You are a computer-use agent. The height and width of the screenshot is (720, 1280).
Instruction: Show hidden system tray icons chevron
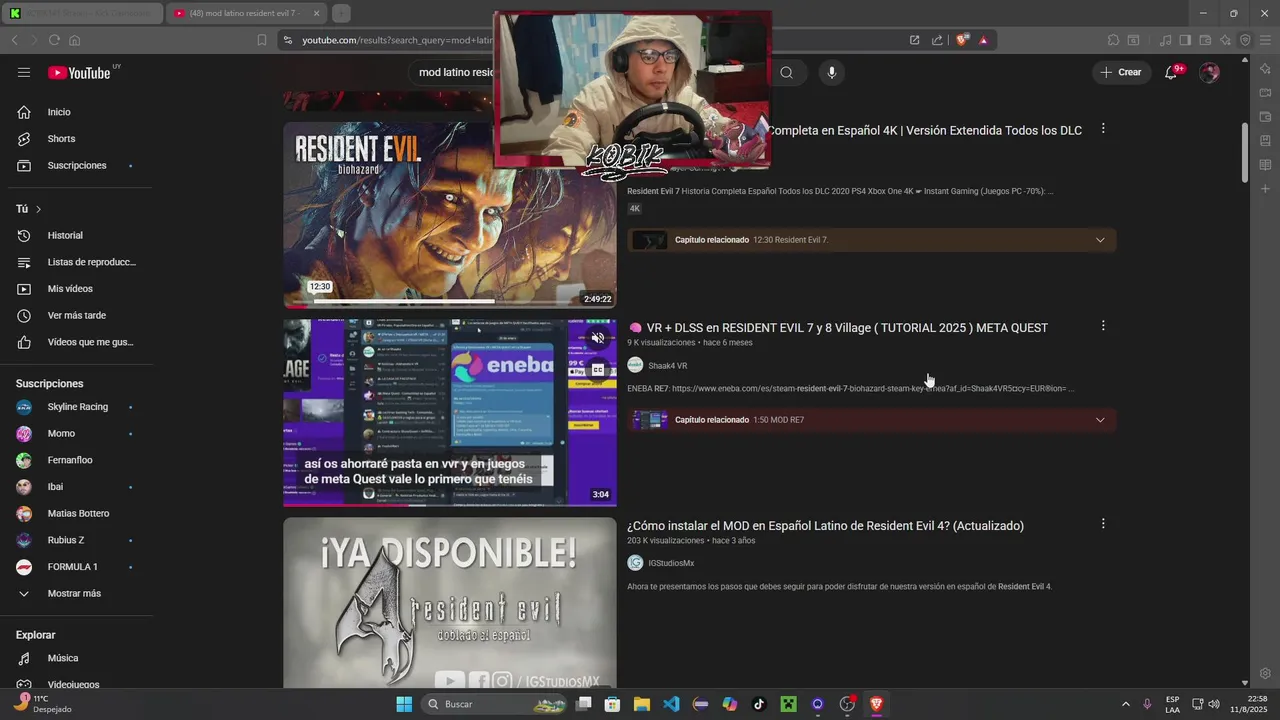[1125, 704]
